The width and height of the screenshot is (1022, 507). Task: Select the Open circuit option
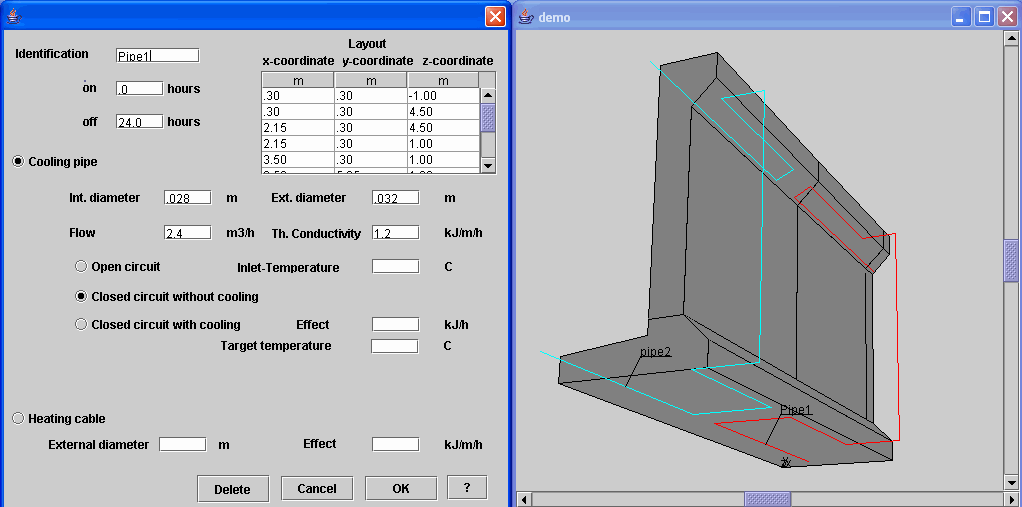[x=81, y=267]
